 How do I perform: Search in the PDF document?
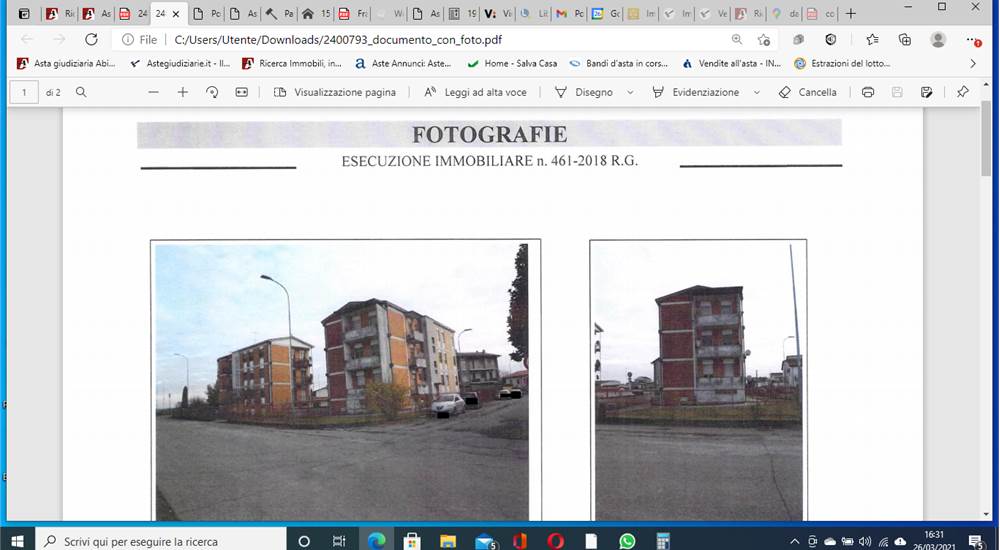[x=81, y=93]
